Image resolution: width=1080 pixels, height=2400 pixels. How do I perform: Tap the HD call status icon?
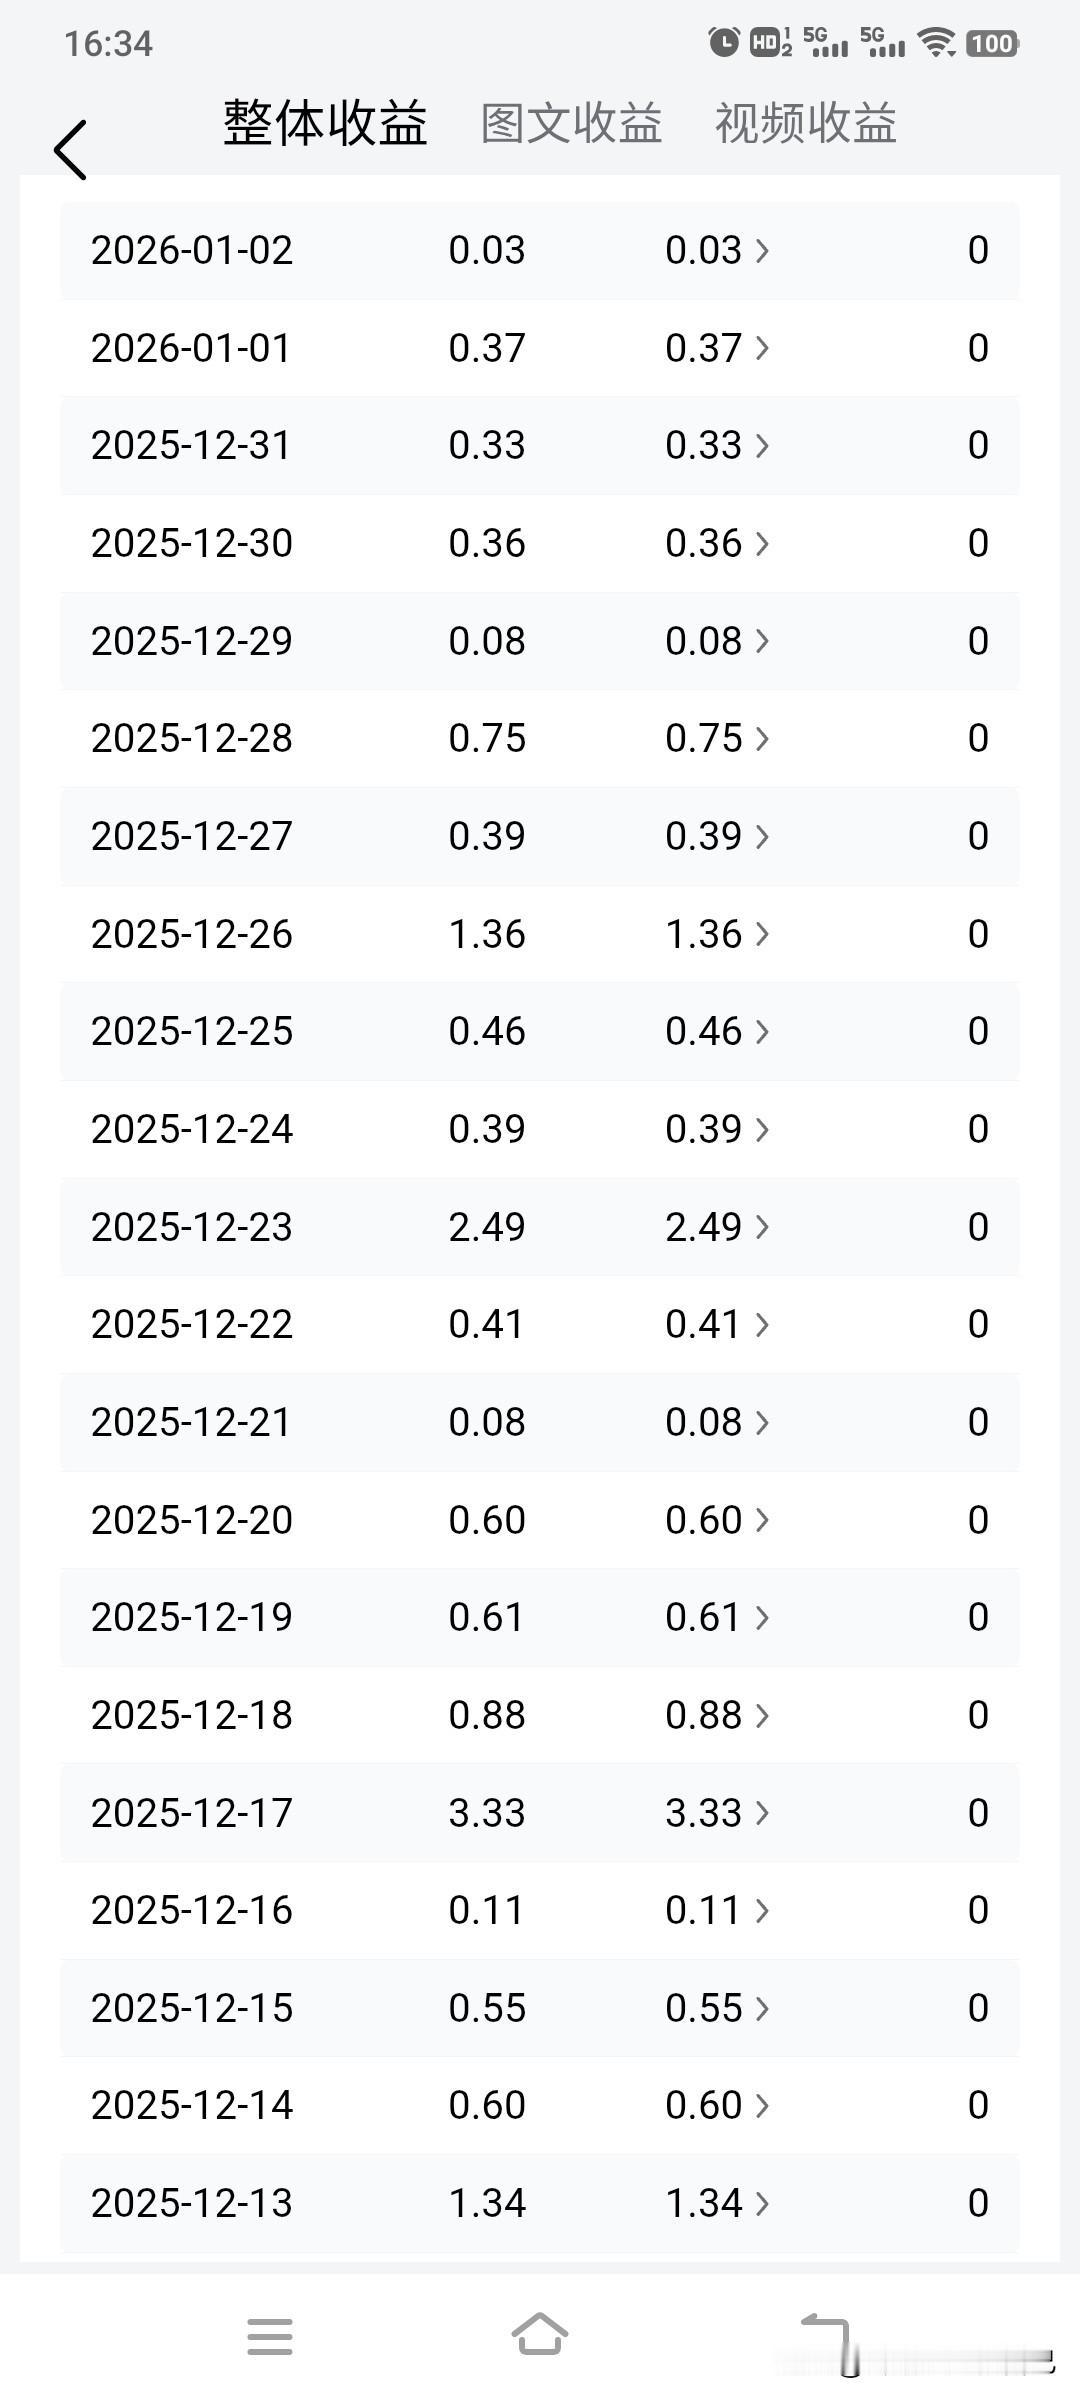click(x=768, y=42)
